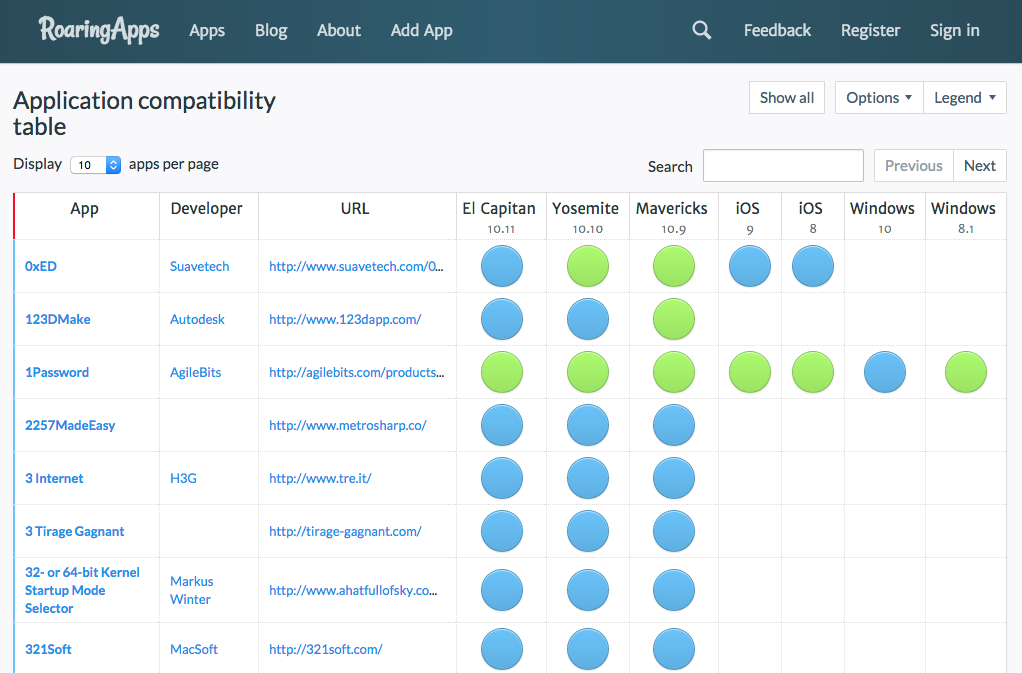1022x673 pixels.
Task: Click 0xED Yosemite green status circle
Action: click(588, 266)
